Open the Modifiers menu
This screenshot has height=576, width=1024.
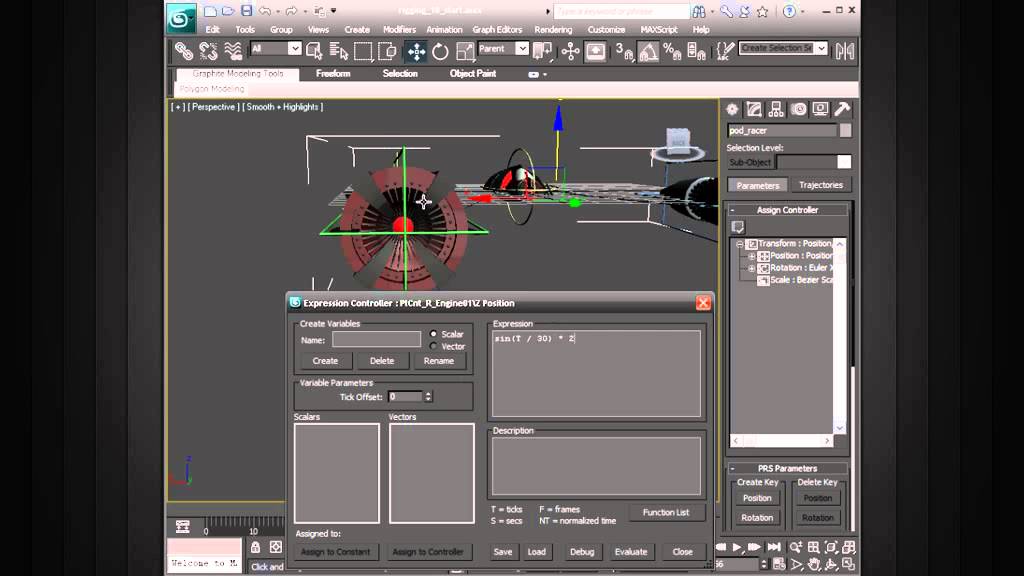coord(399,29)
